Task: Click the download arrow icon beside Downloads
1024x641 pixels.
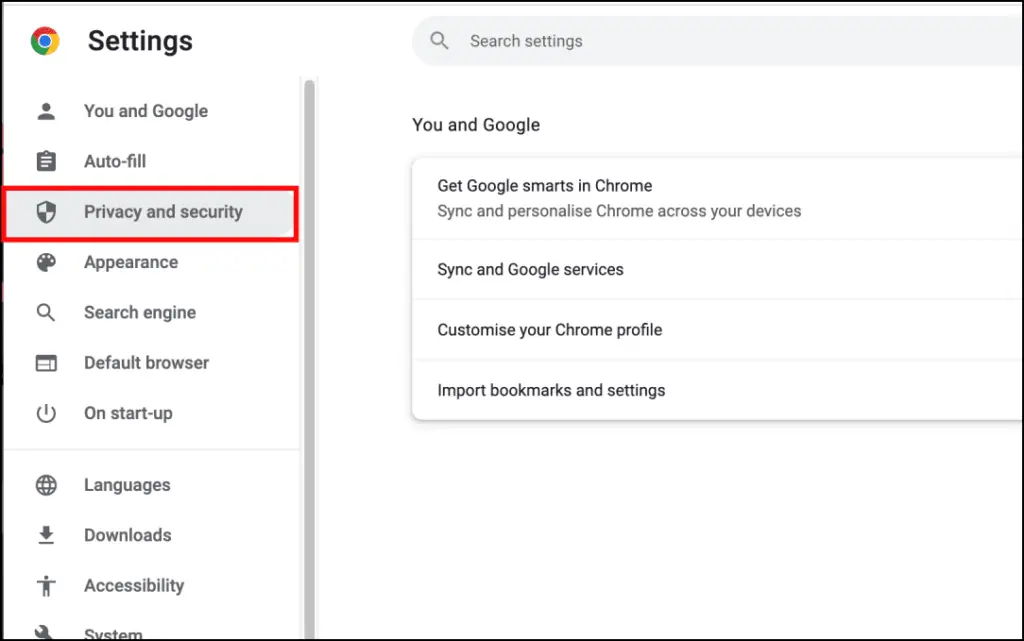Action: (46, 535)
